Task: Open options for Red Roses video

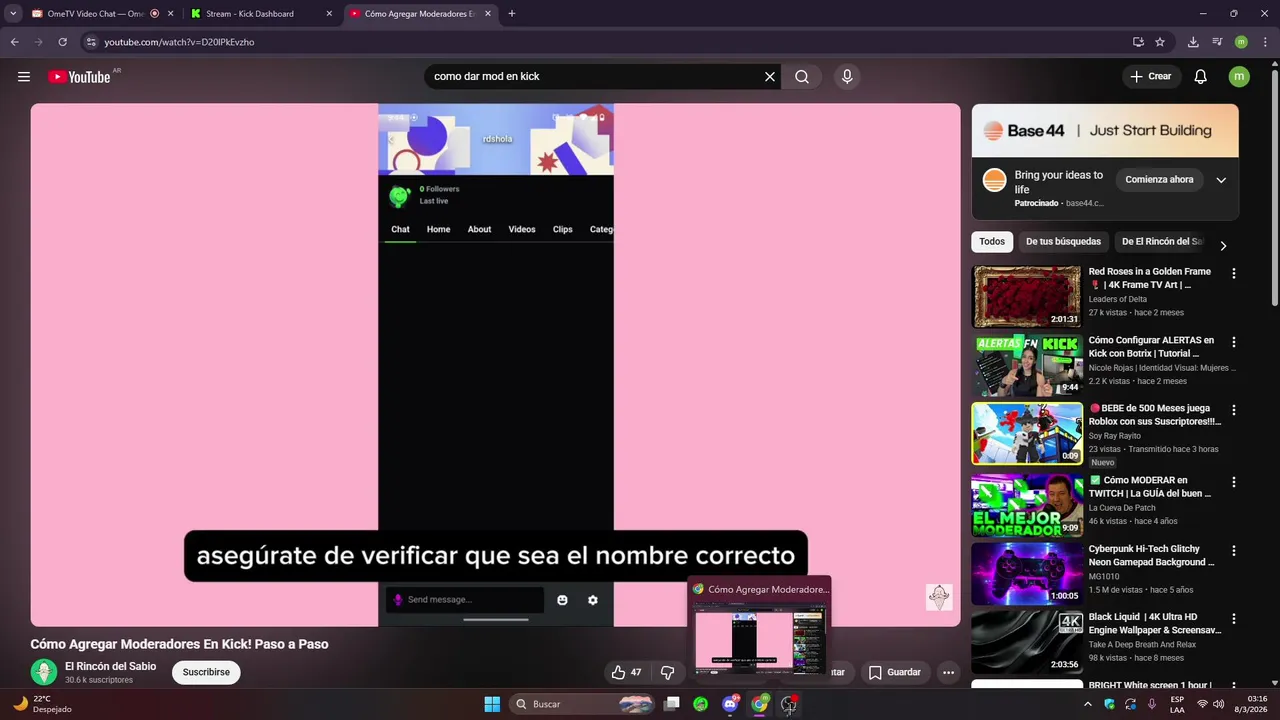Action: click(x=1233, y=273)
